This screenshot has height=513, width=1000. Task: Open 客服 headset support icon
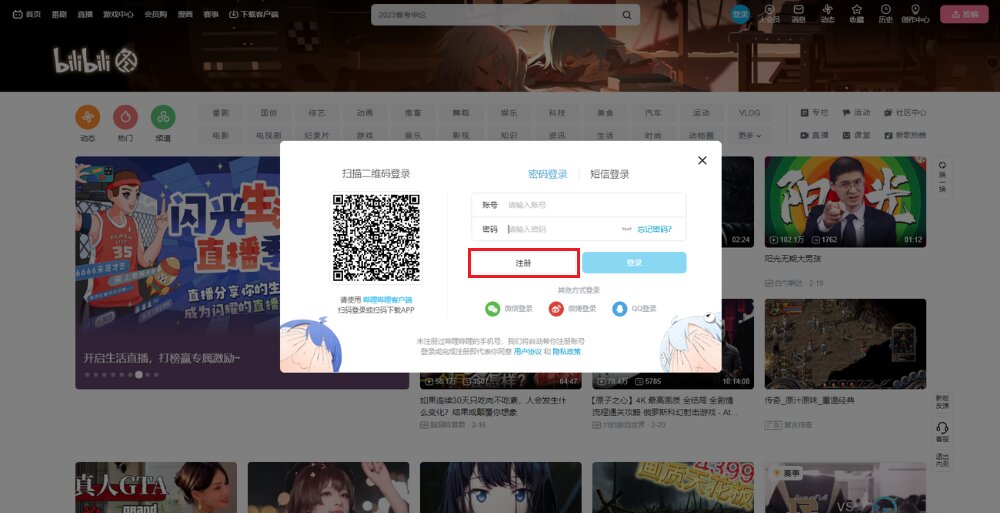[942, 431]
